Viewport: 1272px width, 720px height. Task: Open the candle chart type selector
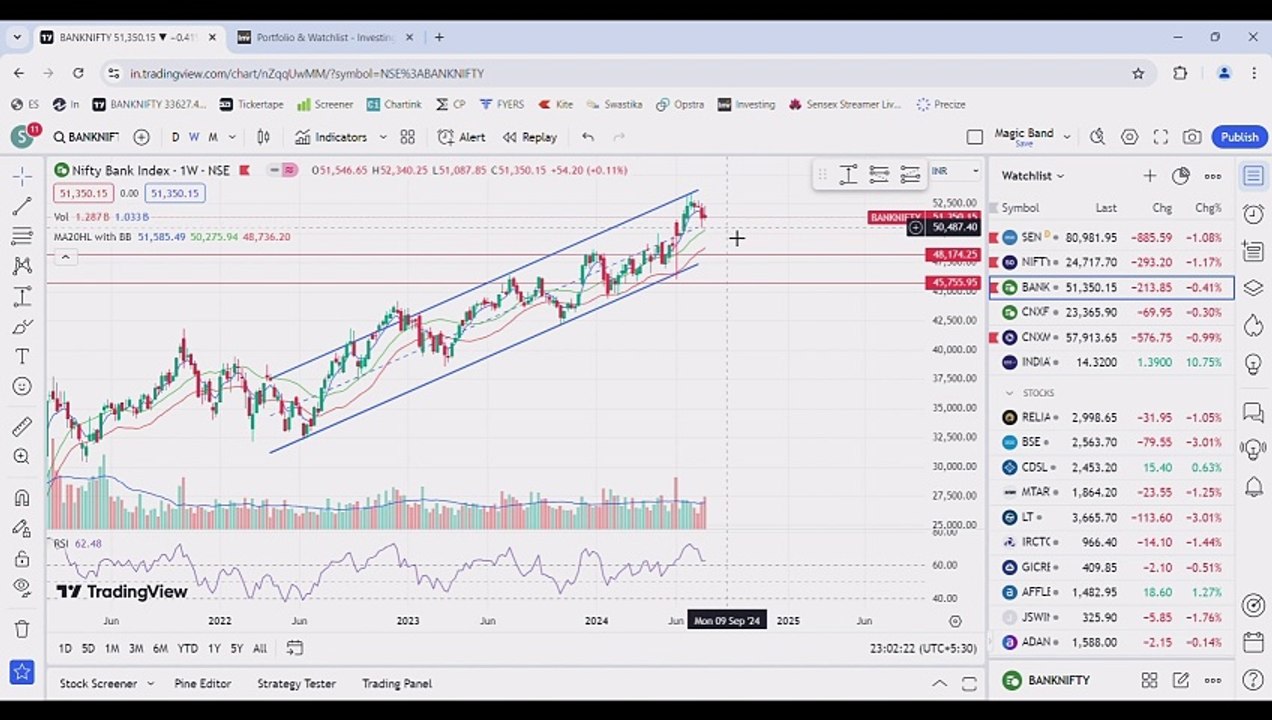tap(264, 137)
